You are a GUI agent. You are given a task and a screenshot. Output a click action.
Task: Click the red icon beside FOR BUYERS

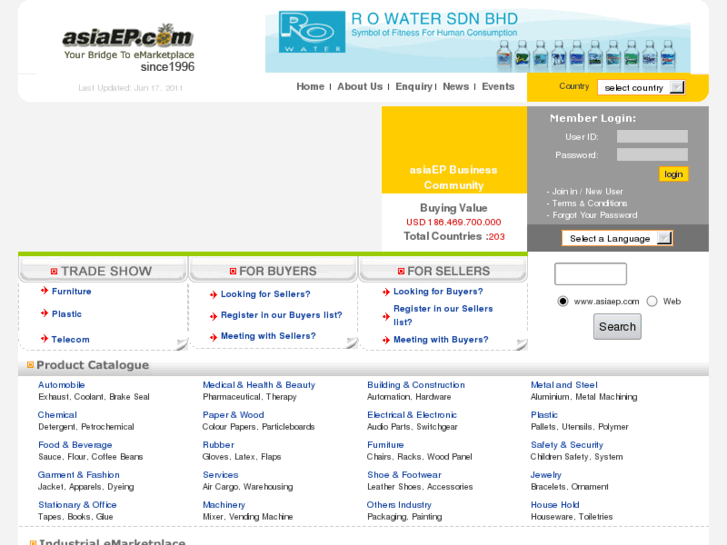233,271
